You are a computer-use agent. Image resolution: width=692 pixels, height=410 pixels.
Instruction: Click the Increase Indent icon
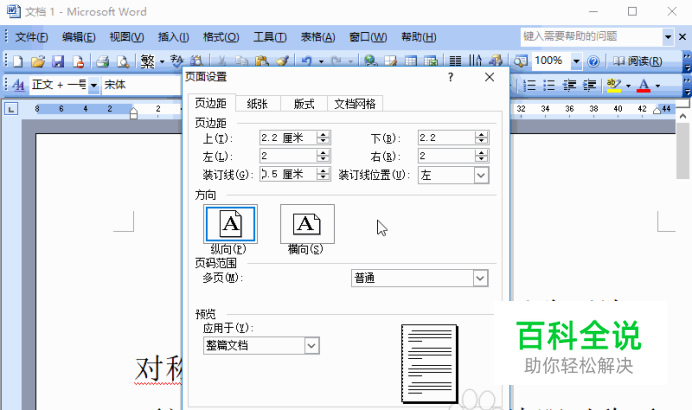click(x=590, y=85)
